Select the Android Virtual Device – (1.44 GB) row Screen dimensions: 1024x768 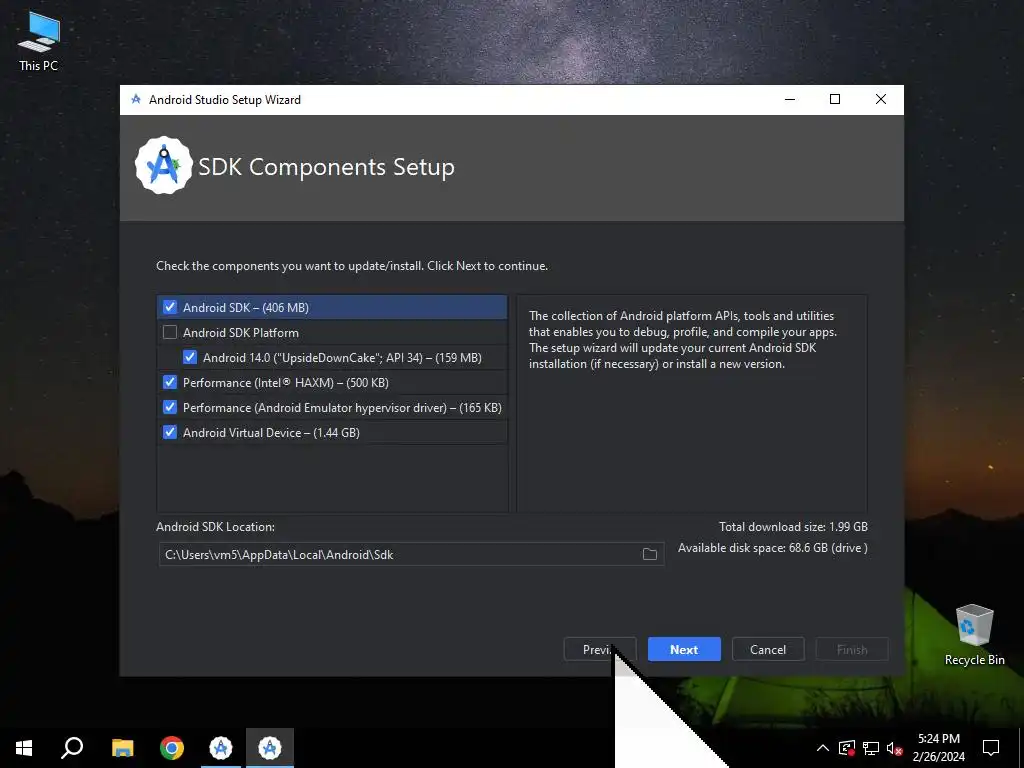click(332, 432)
